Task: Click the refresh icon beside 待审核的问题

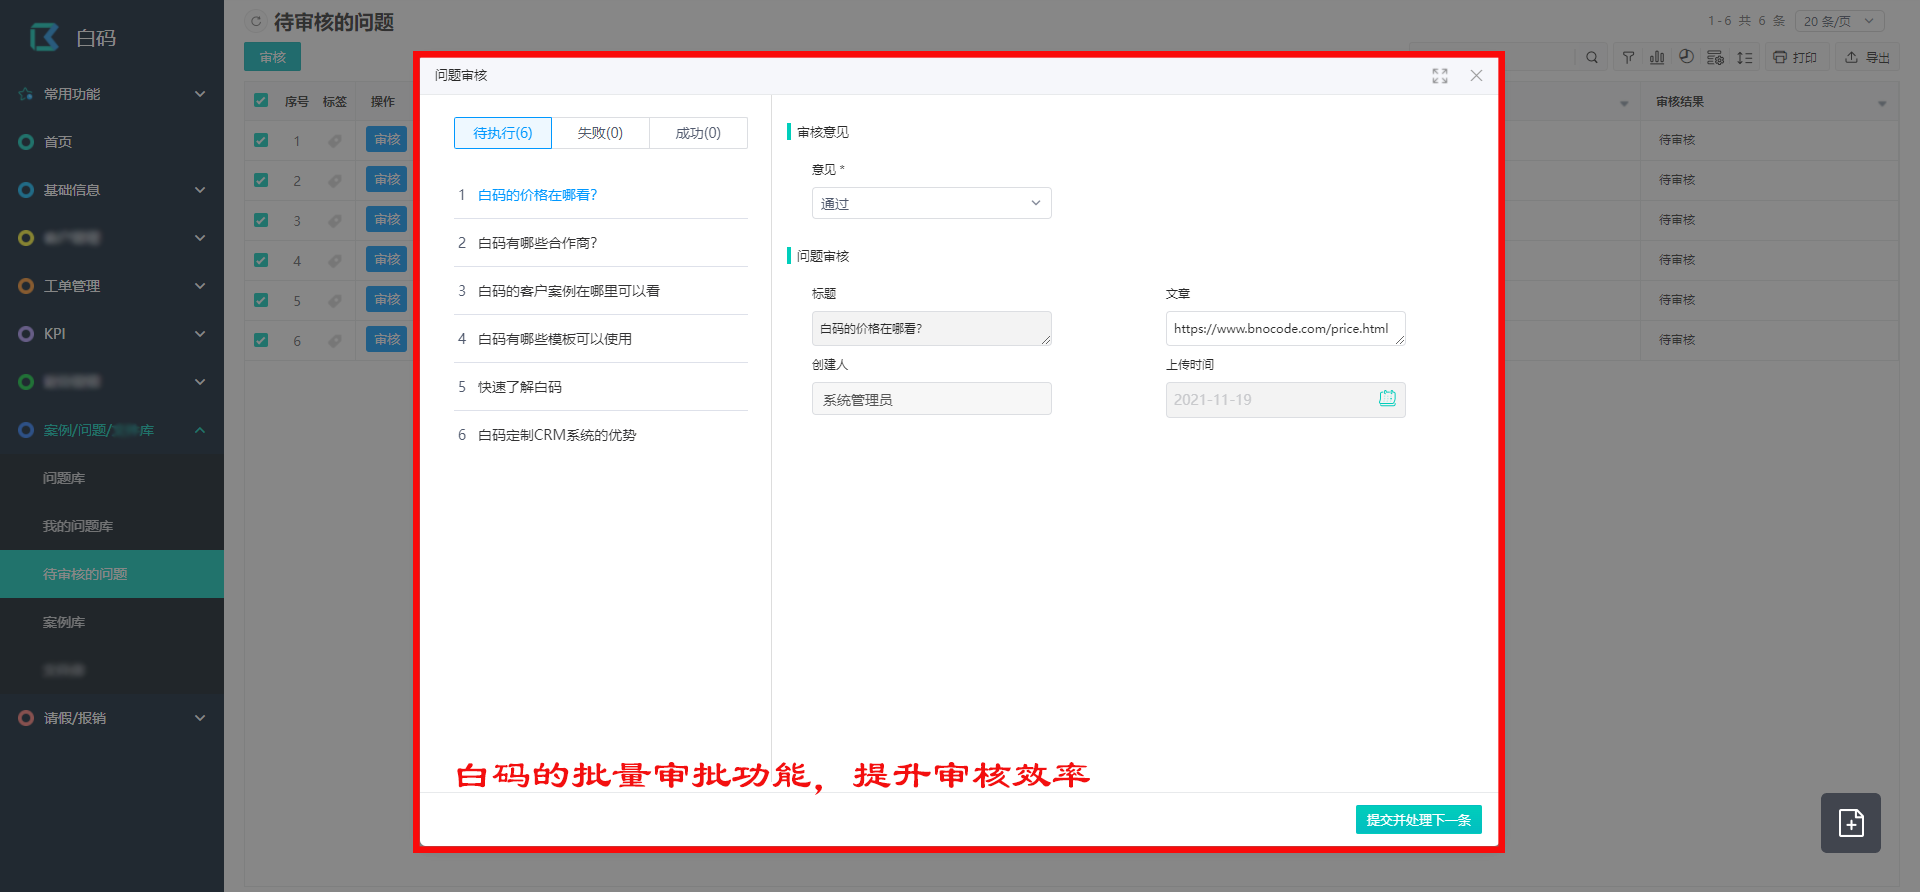Action: 256,21
